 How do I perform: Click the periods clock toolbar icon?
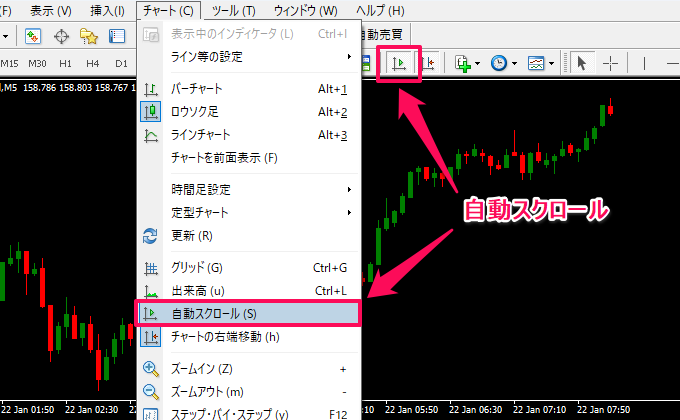(499, 63)
